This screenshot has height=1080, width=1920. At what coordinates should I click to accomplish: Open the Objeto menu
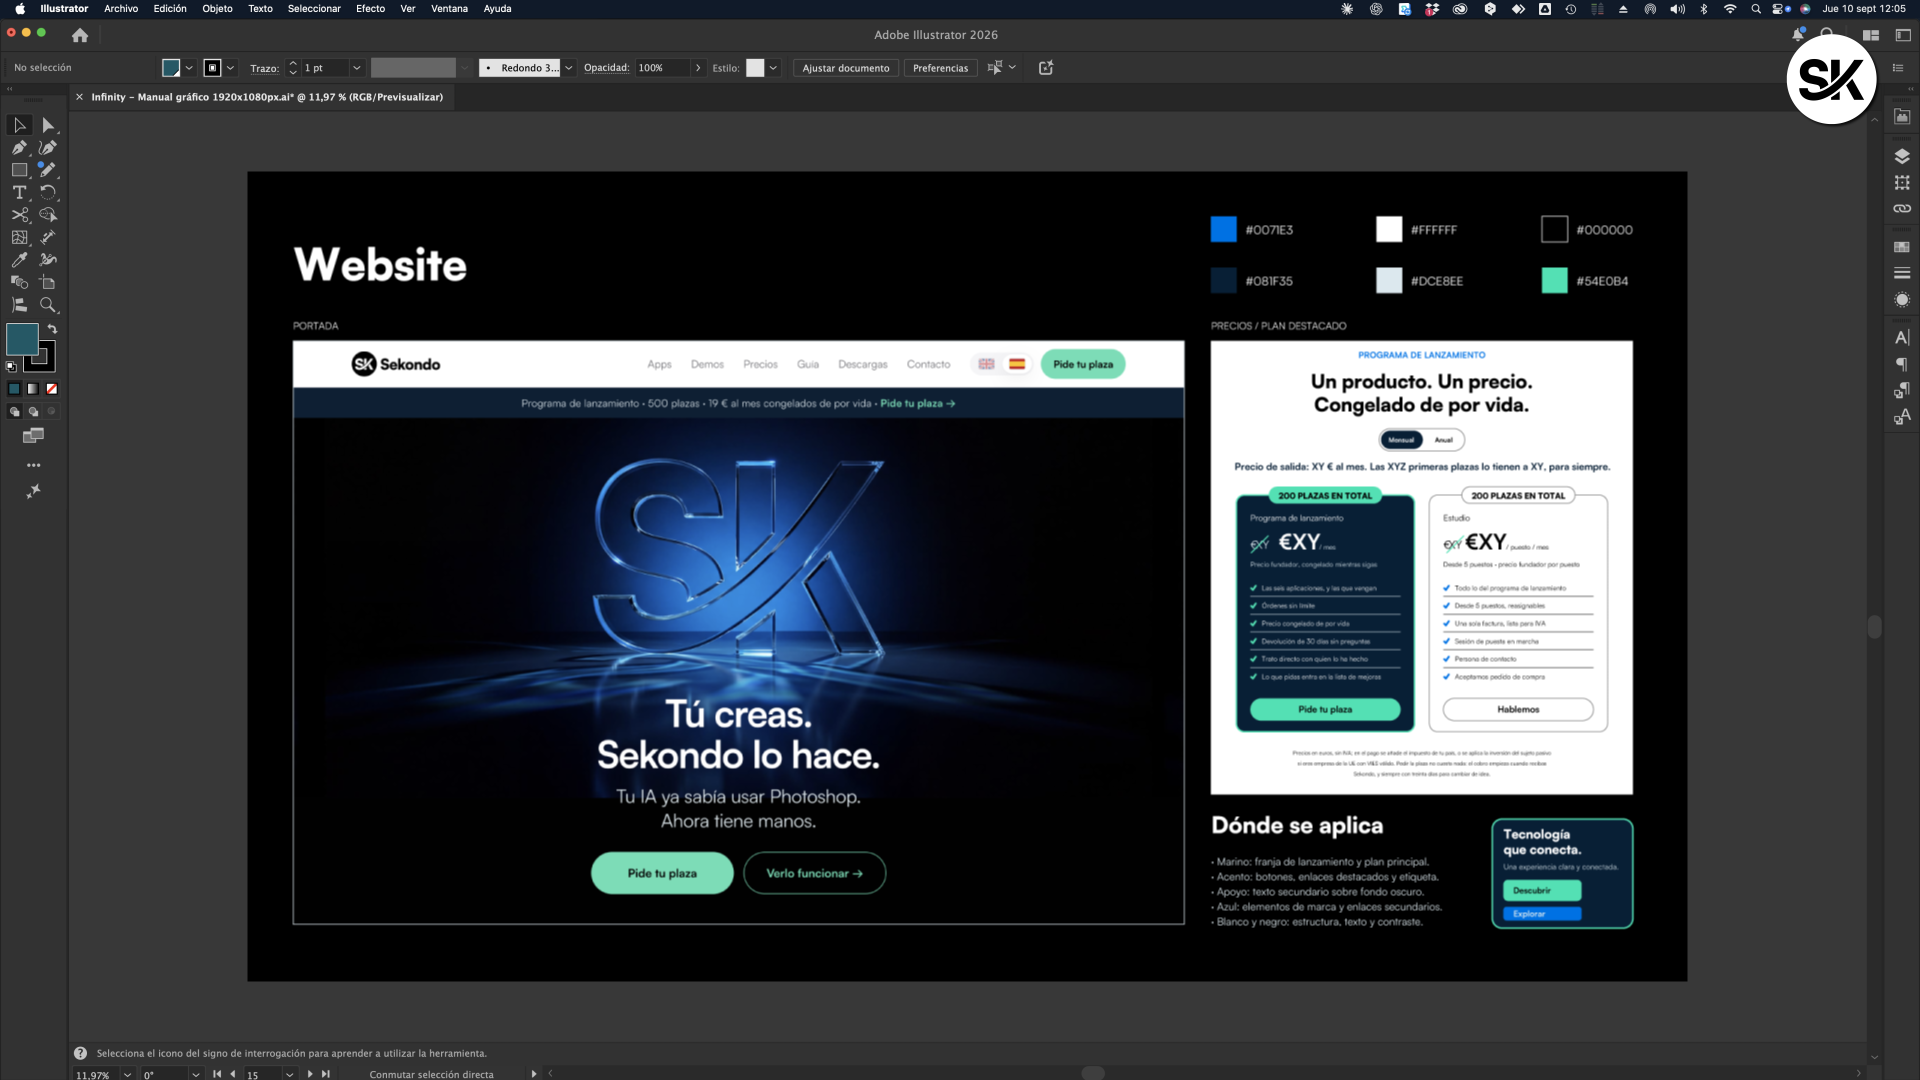[x=217, y=9]
